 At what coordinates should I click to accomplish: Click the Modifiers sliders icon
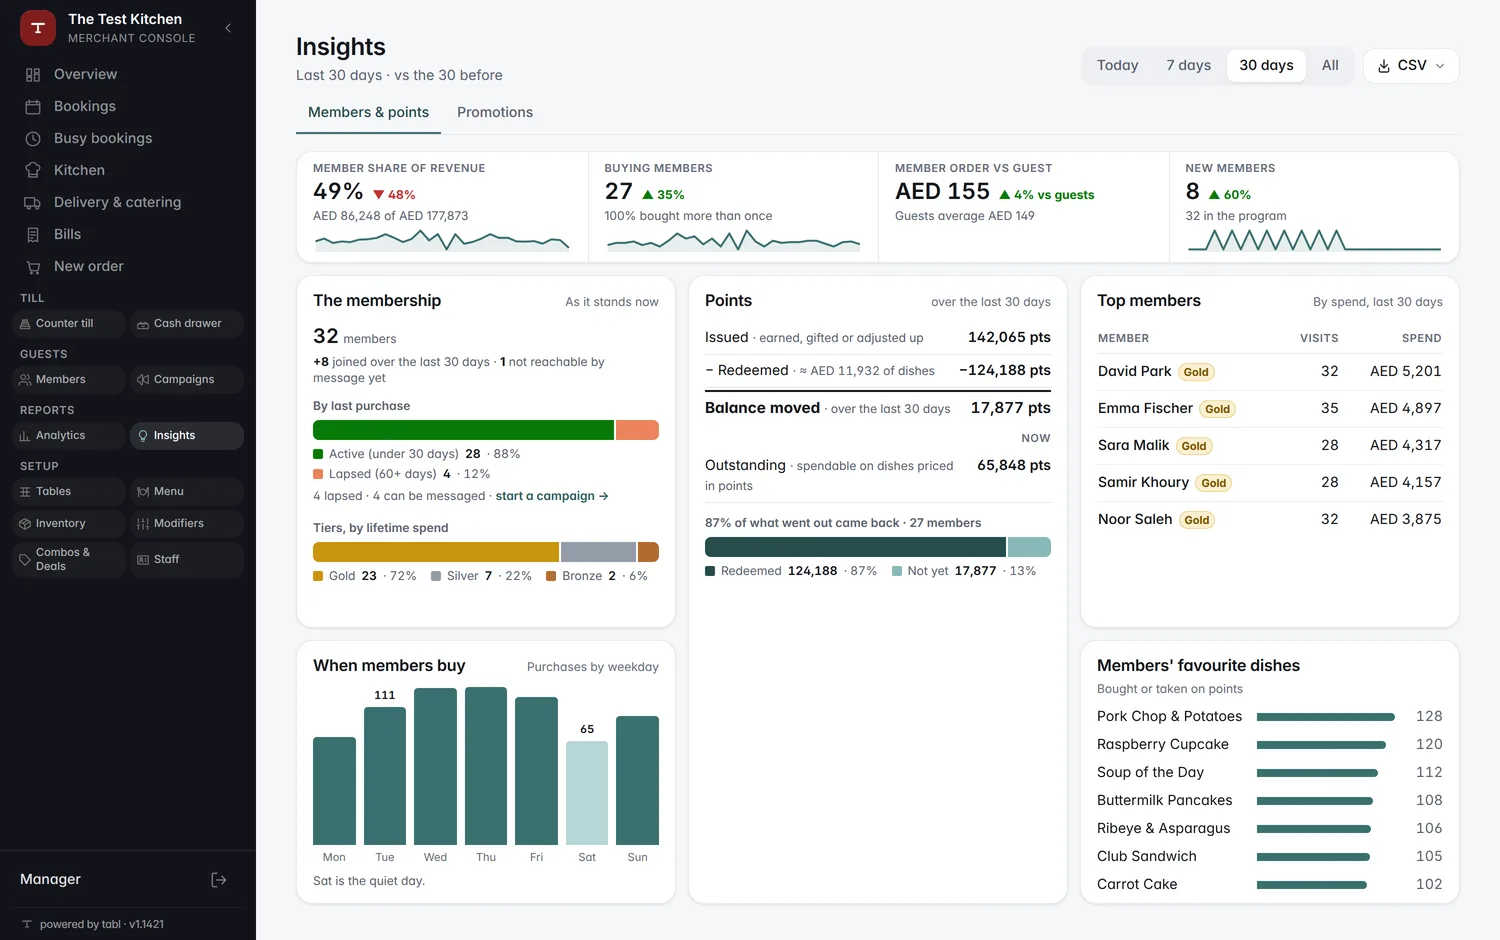(143, 524)
